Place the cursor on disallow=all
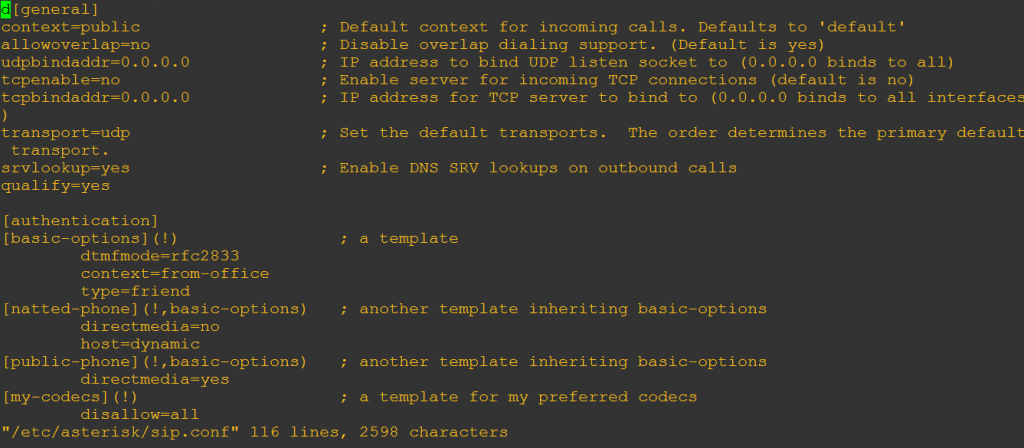1024x448 pixels. 140,415
